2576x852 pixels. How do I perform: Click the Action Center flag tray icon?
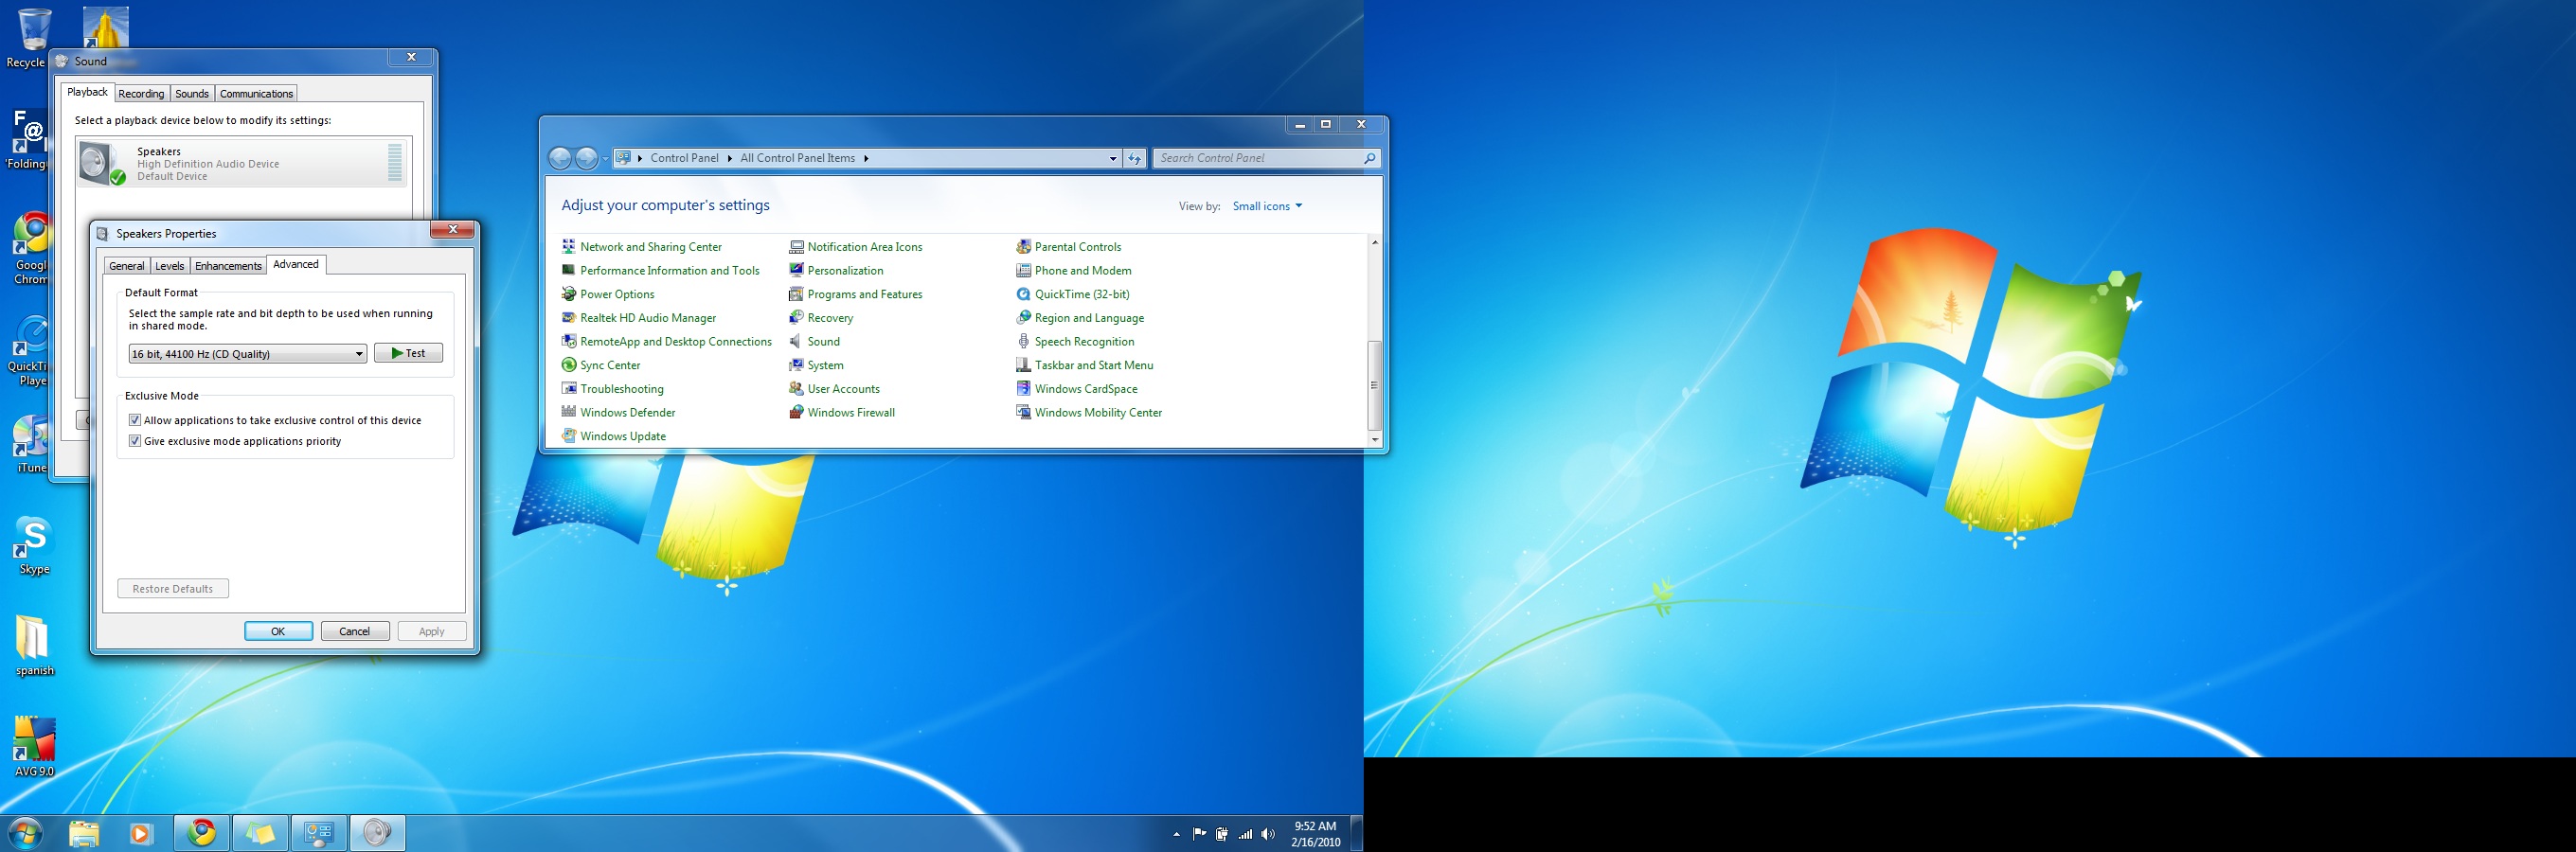click(1199, 834)
